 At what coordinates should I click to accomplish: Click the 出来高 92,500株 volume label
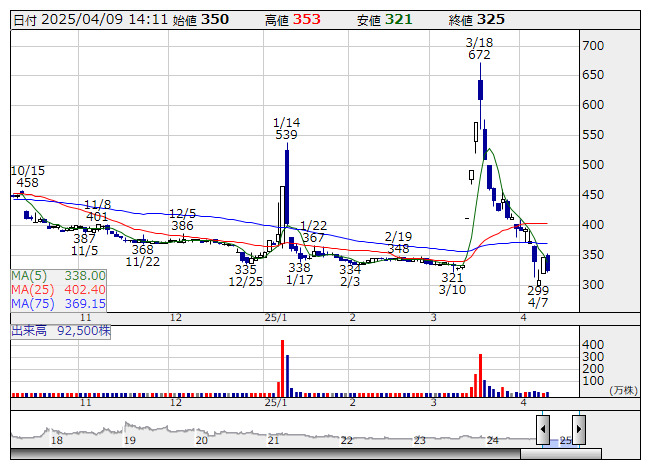60,328
